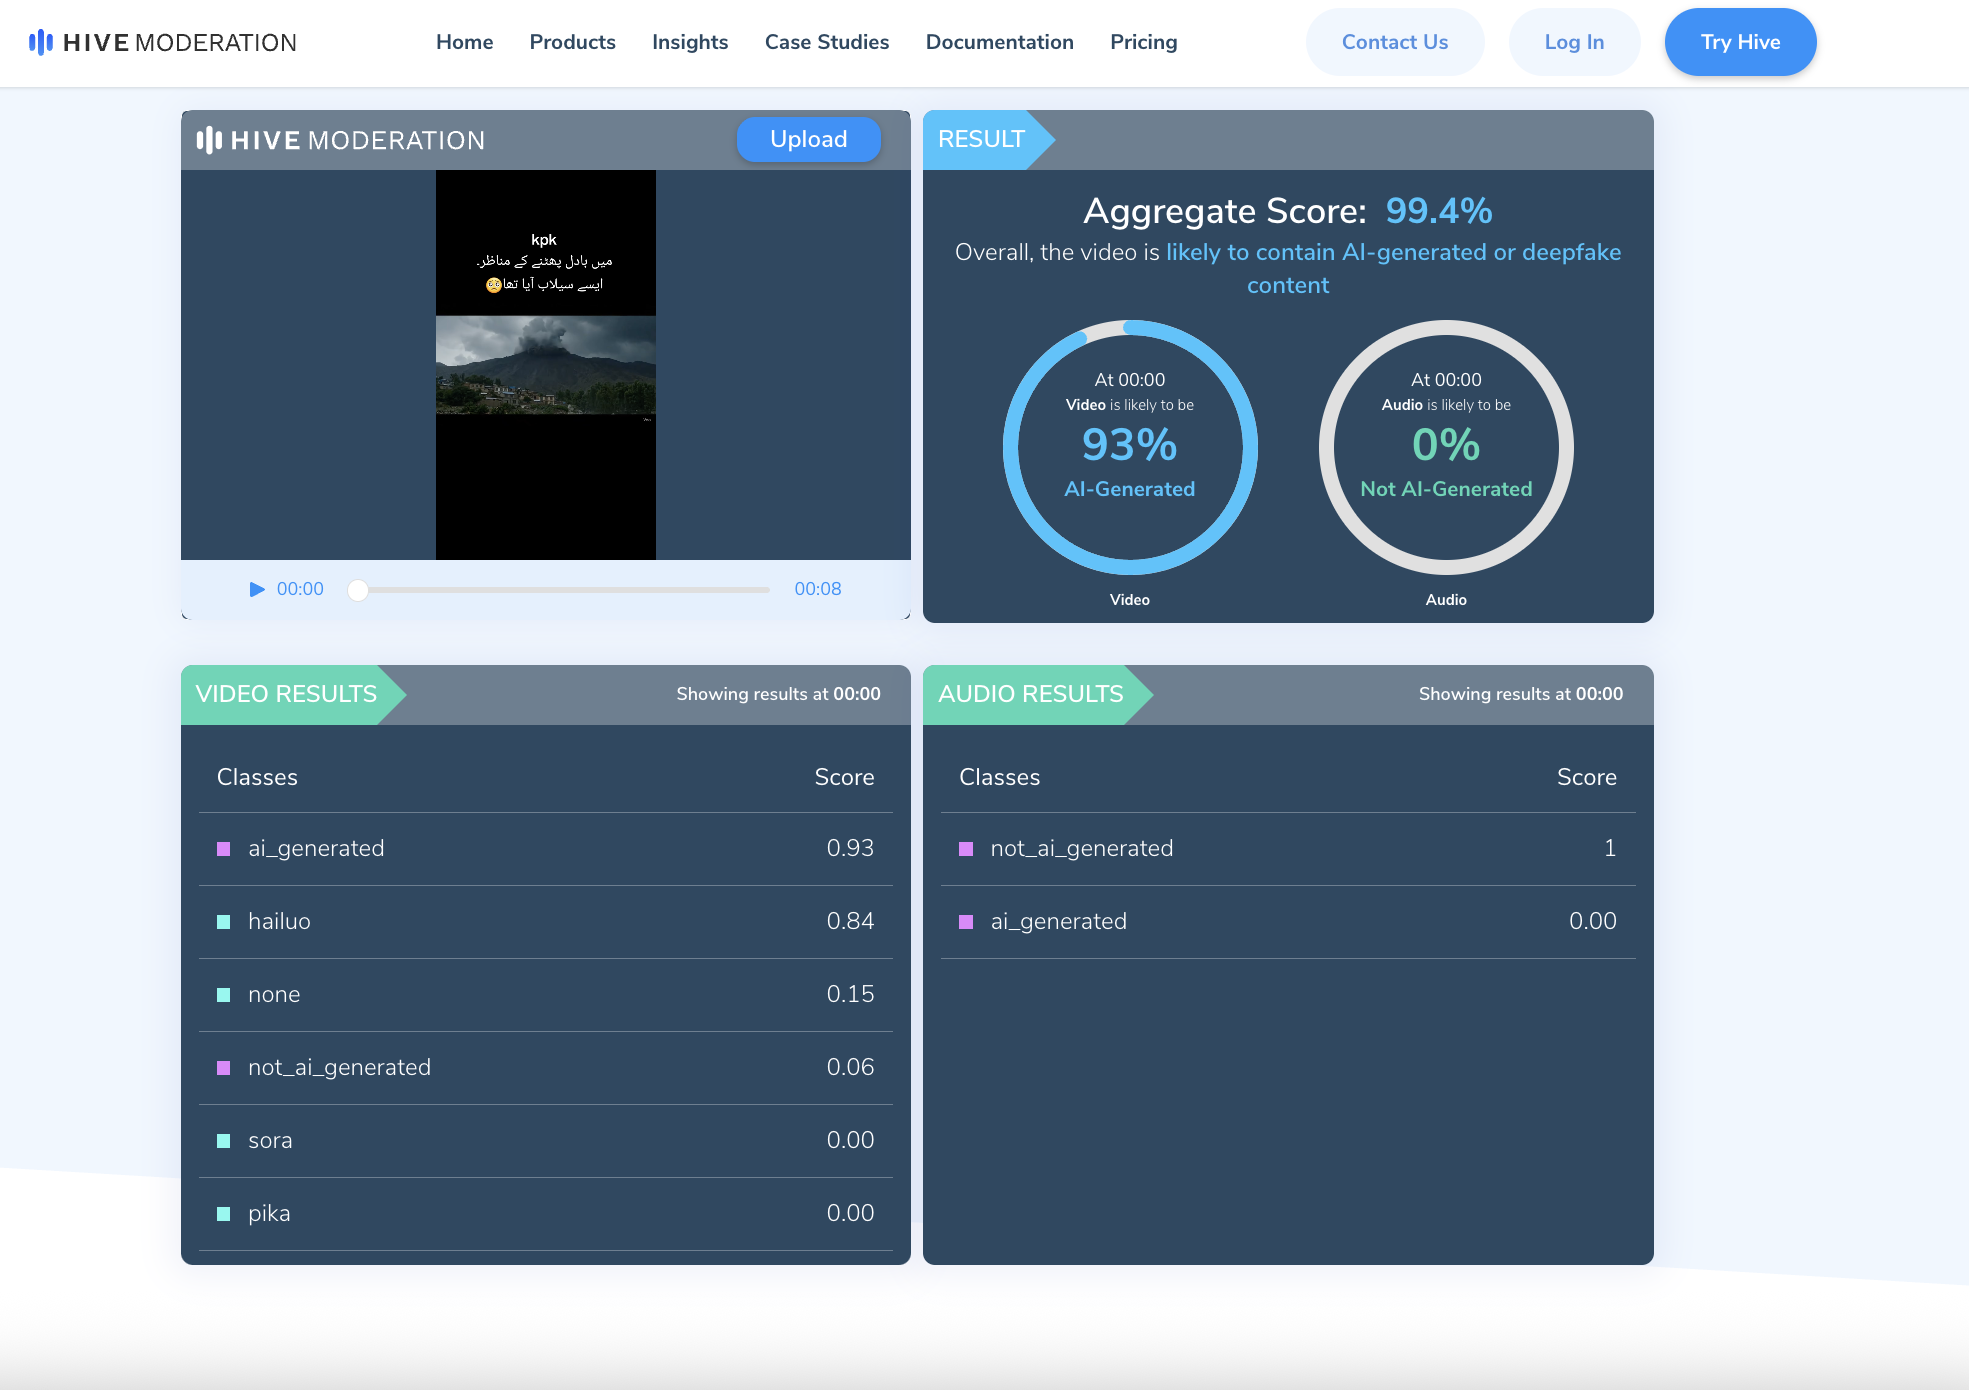Select the pika row label
The width and height of the screenshot is (1969, 1390).
click(269, 1213)
